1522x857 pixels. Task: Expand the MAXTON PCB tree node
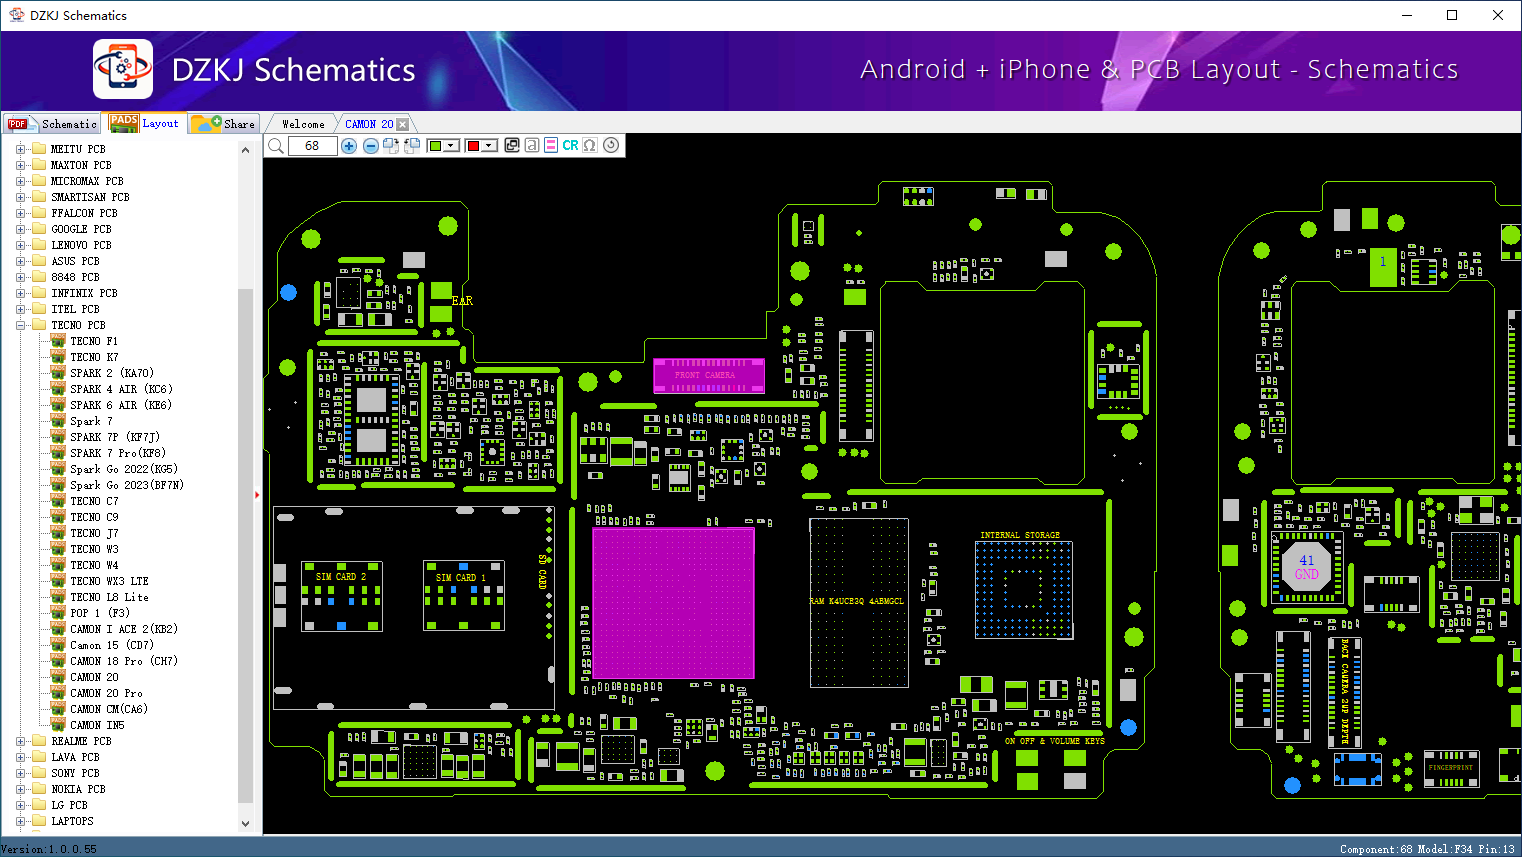point(20,165)
